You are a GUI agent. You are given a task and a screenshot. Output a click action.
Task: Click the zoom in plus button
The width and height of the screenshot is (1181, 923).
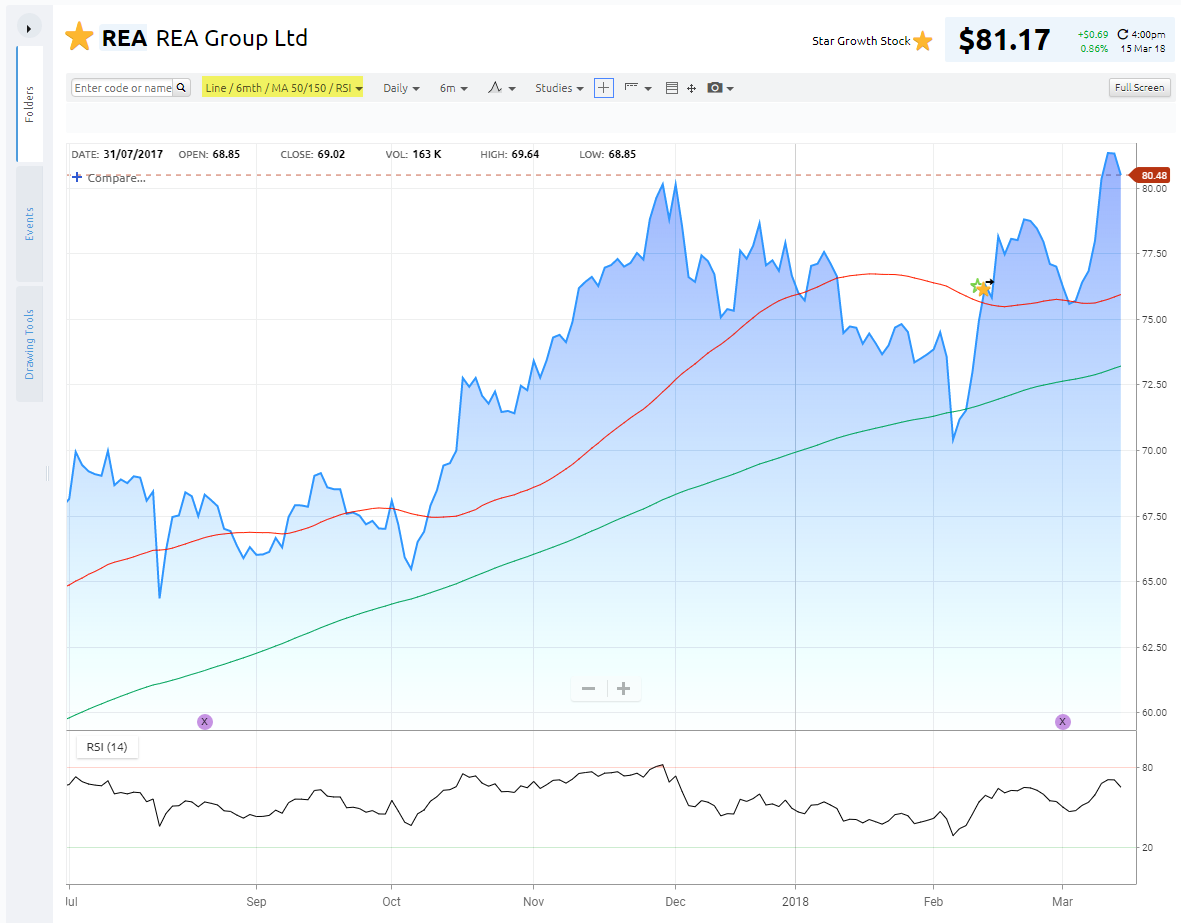coord(624,689)
